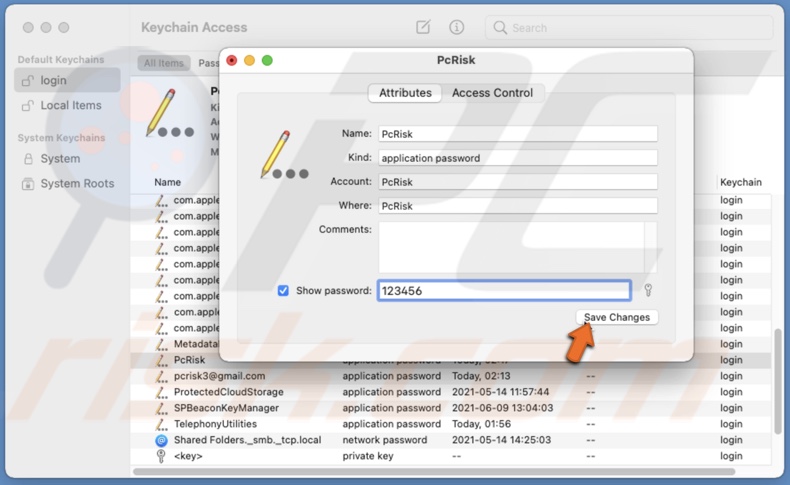The width and height of the screenshot is (790, 485).
Task: Click the vertical scrollbar of the keychain list
Action: tap(779, 380)
